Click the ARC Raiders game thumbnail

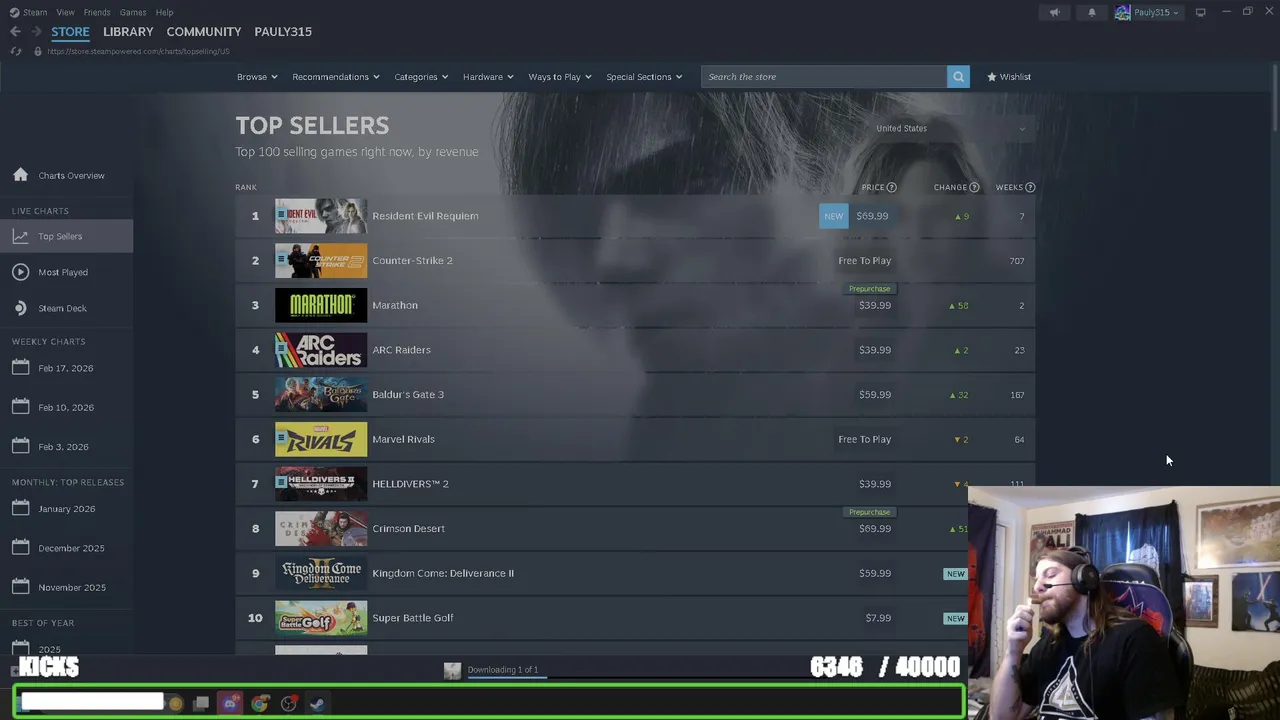pyautogui.click(x=321, y=350)
